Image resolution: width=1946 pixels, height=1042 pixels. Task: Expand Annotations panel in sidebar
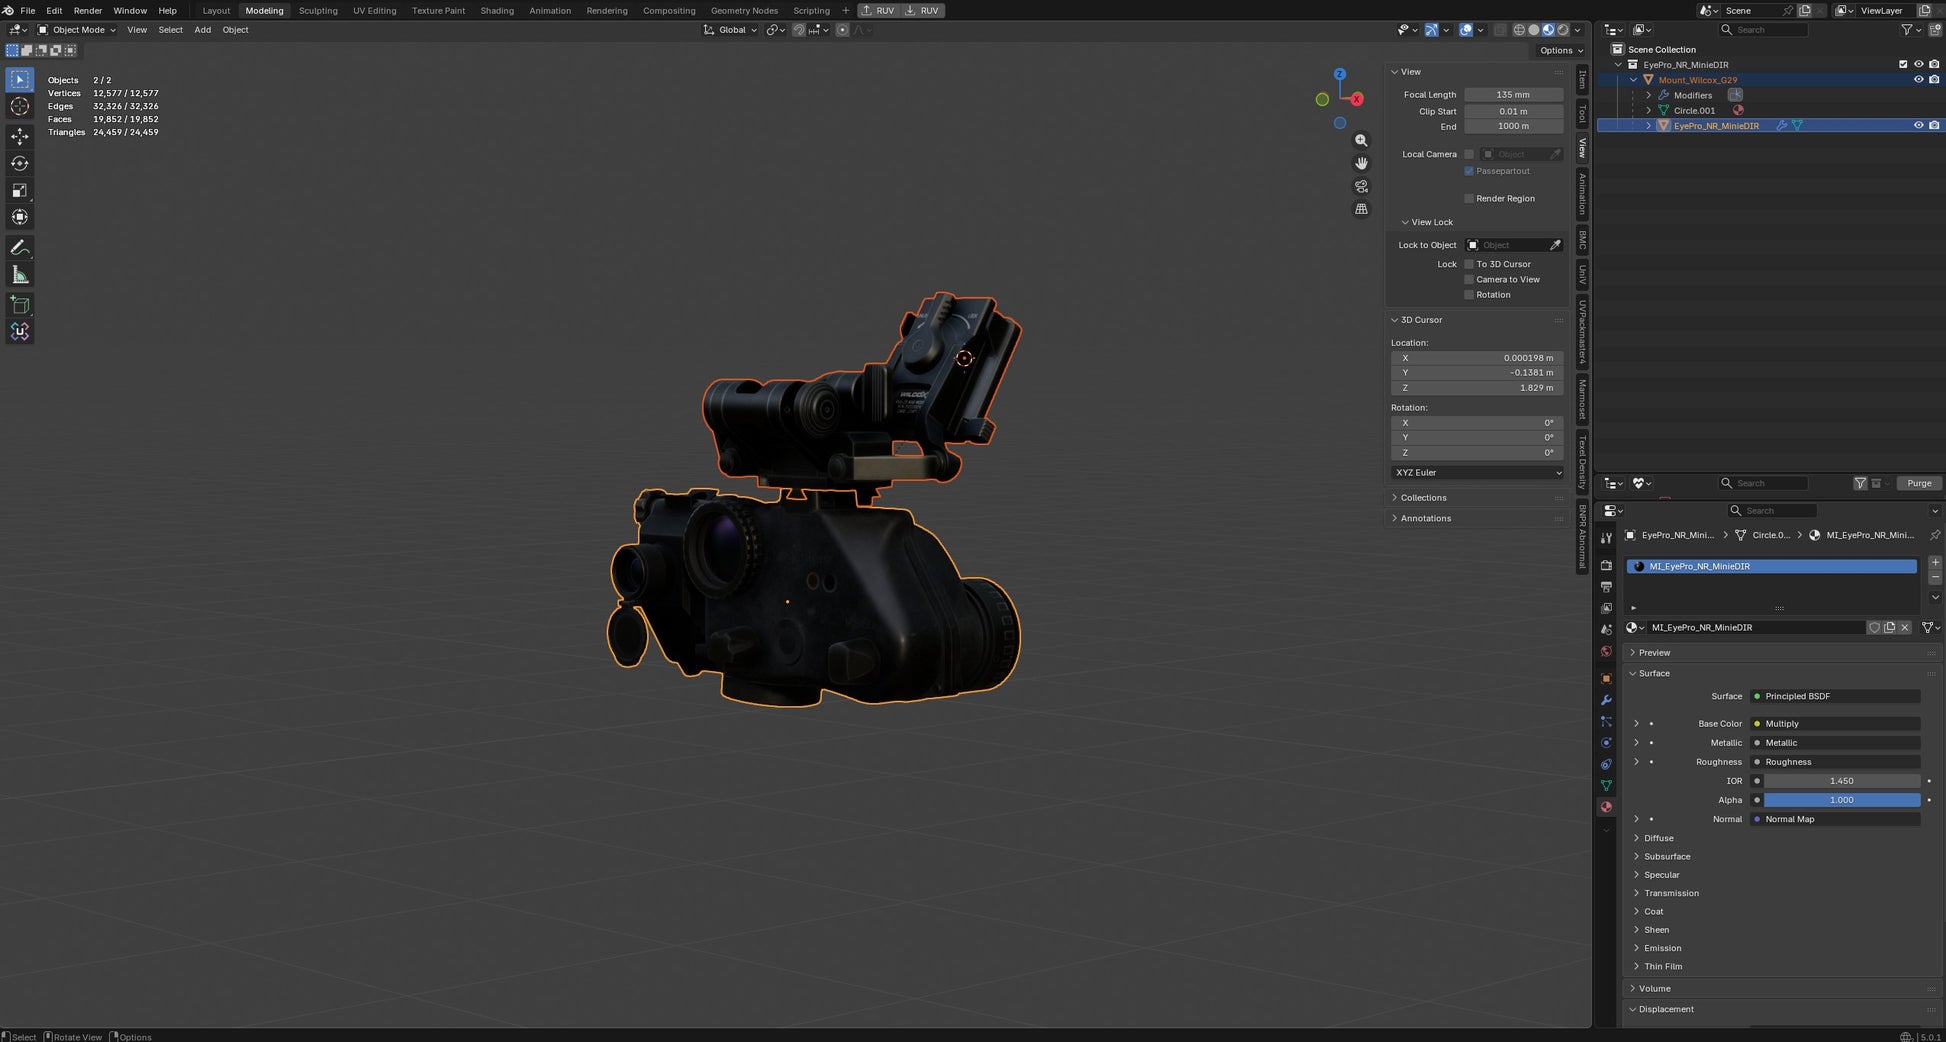(x=1425, y=518)
